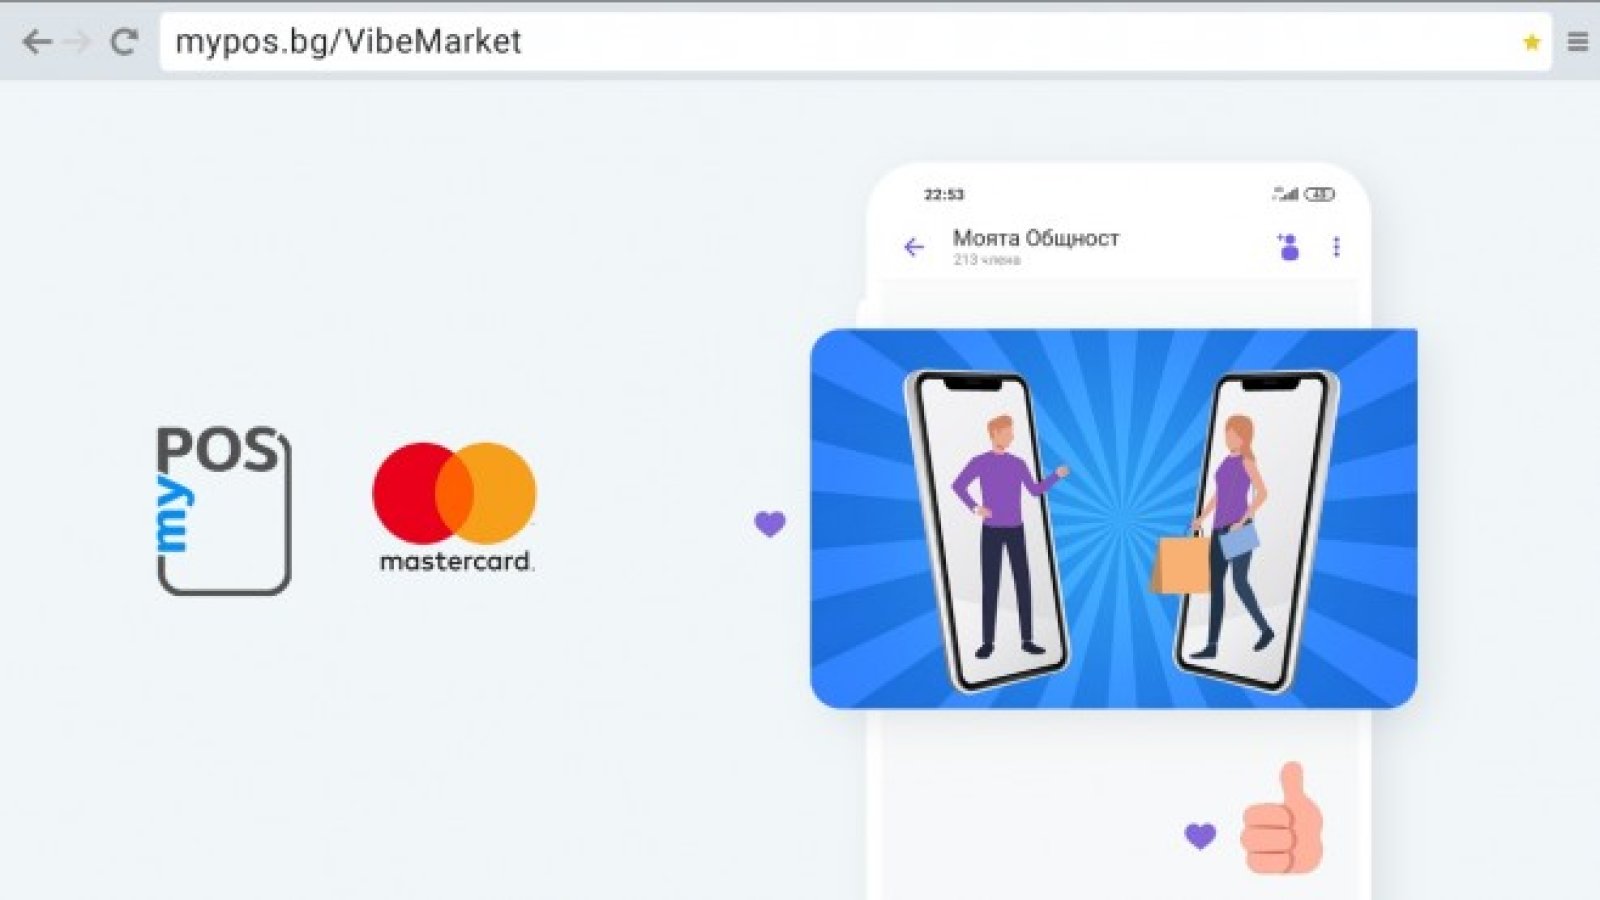Open the browser hamburger menu
The image size is (1600, 900).
(1578, 42)
